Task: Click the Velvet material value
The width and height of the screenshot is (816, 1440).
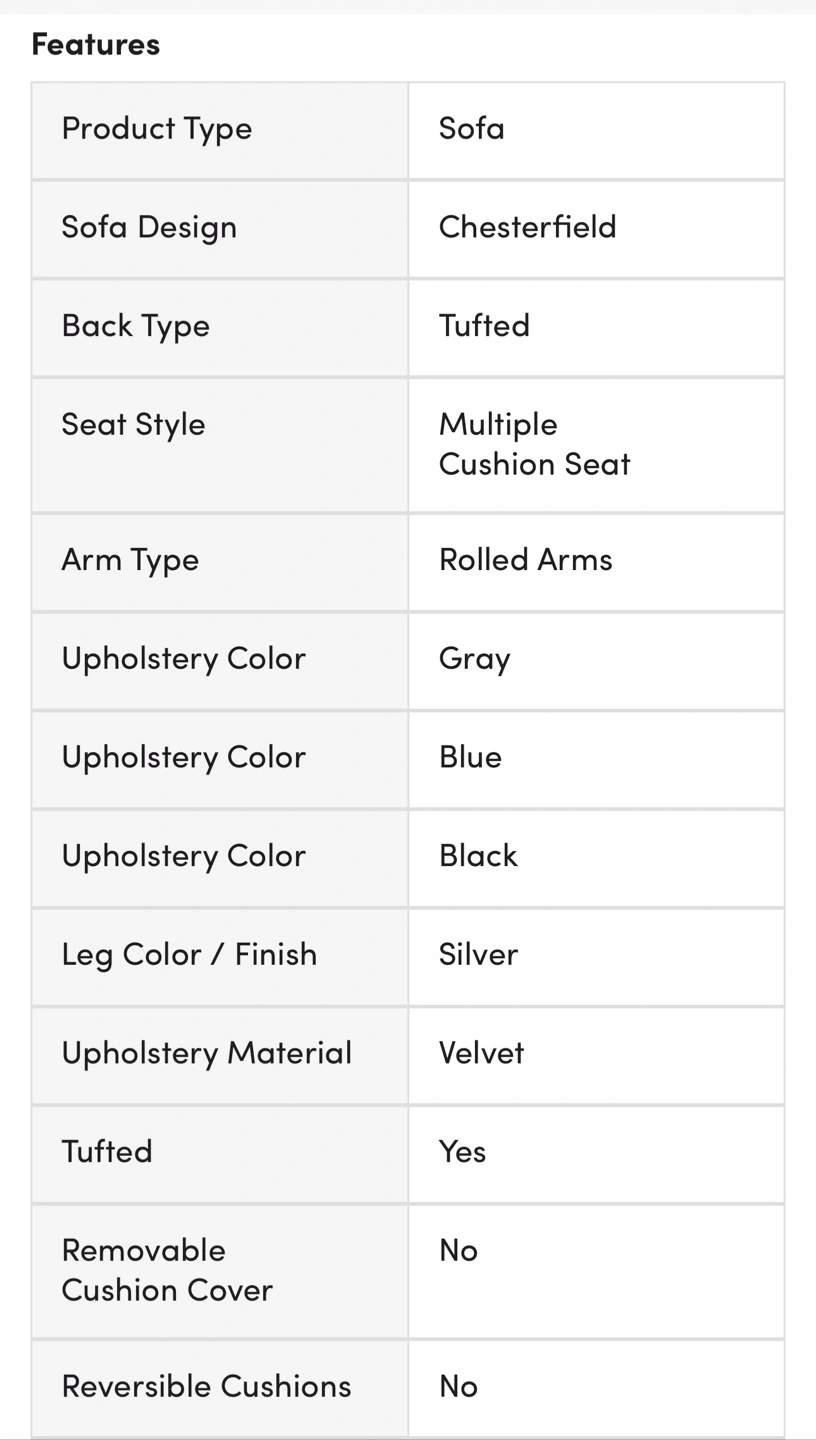Action: coord(481,1053)
